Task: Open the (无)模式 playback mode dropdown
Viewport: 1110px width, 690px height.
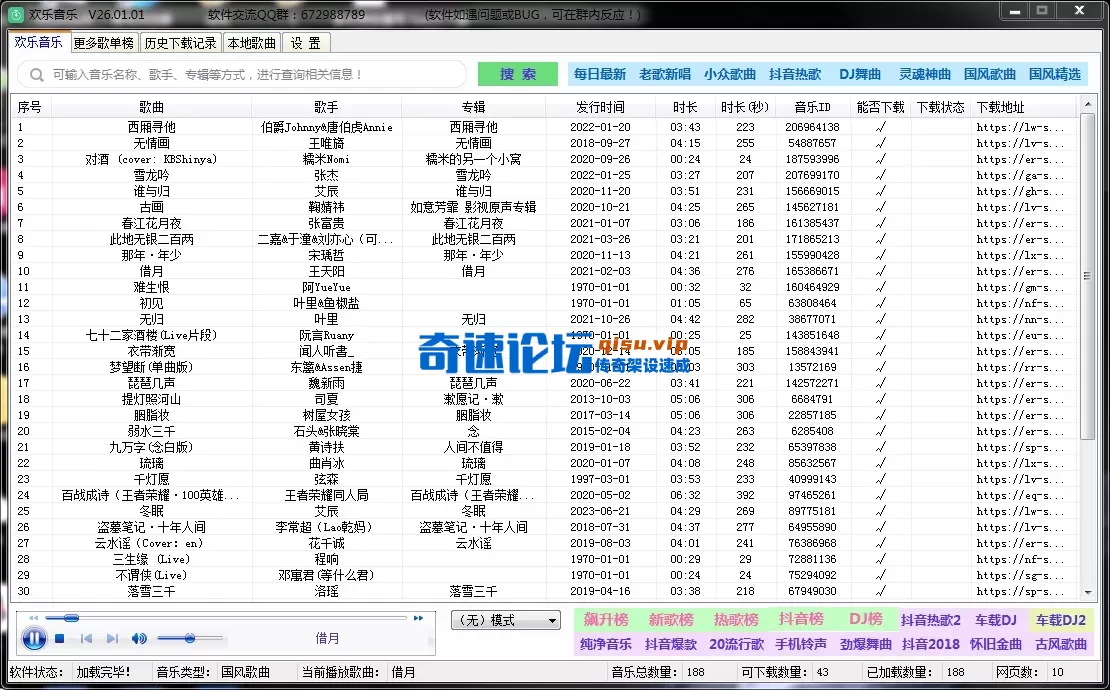Action: point(505,620)
